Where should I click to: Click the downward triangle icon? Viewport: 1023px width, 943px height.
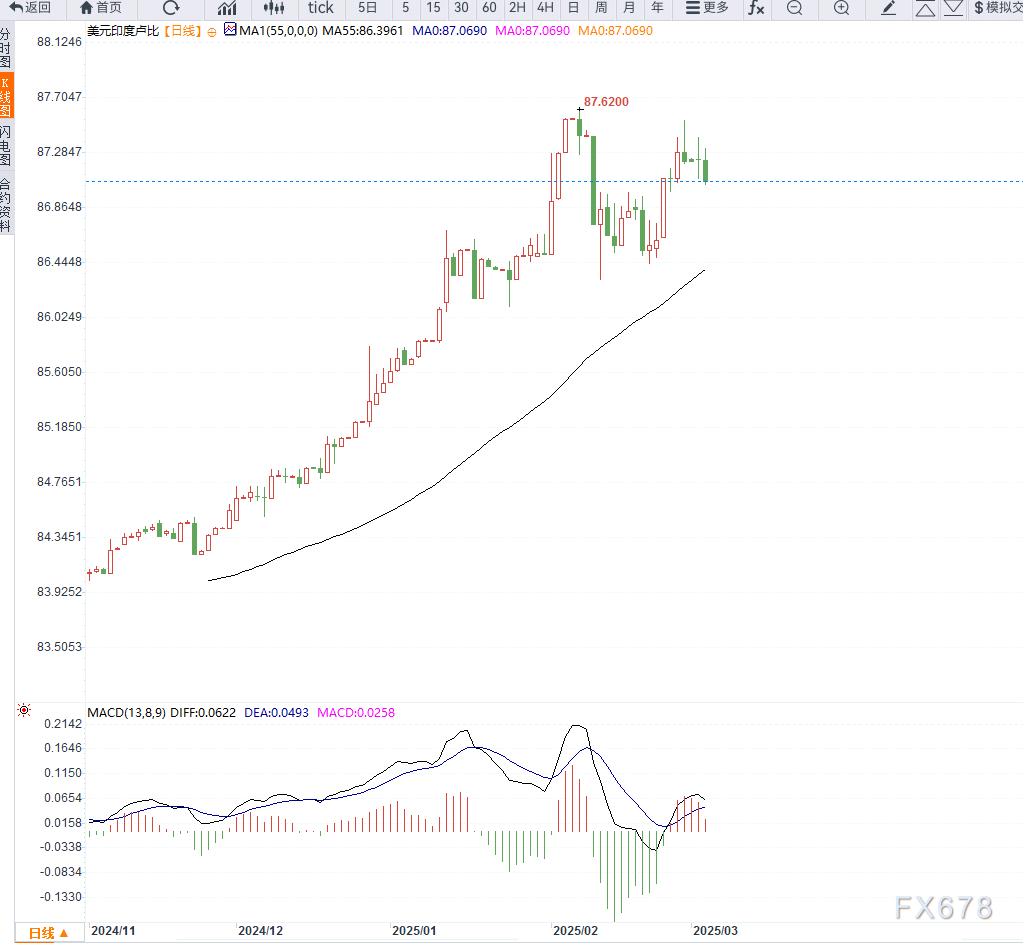coord(953,8)
